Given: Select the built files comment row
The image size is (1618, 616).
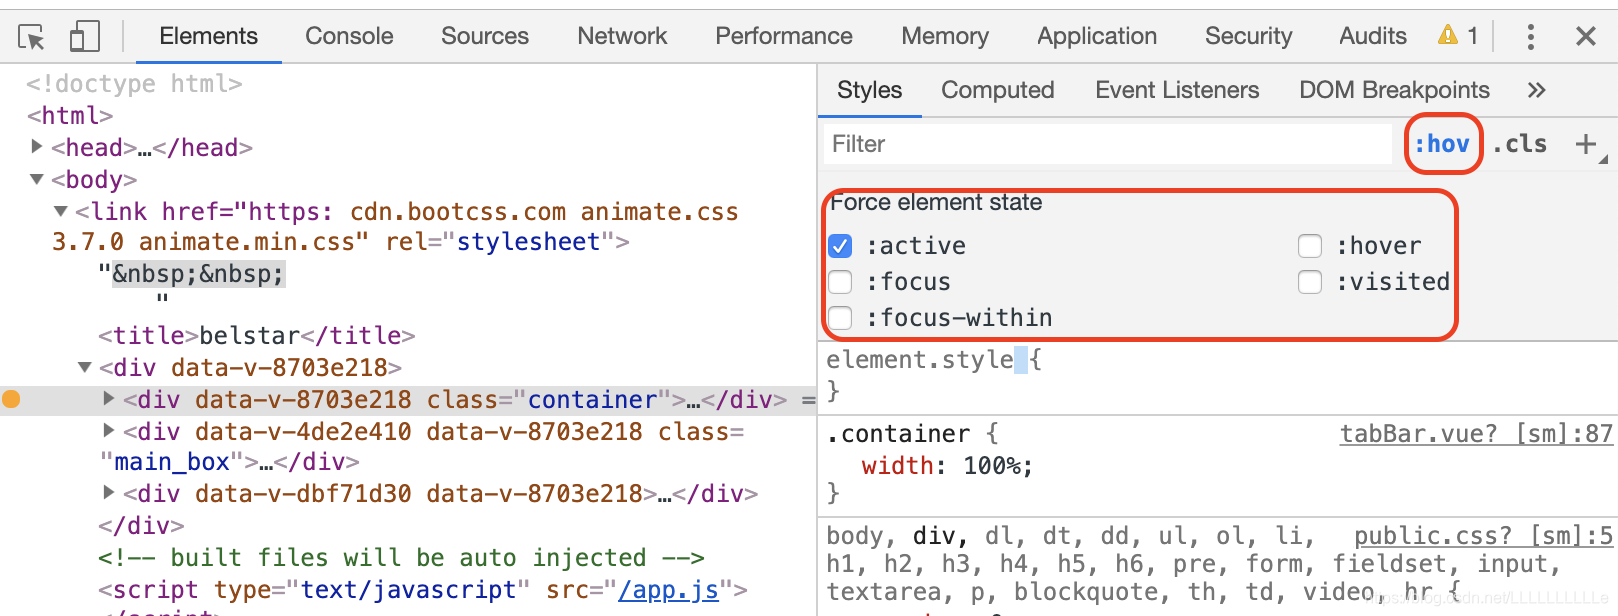Looking at the screenshot, I should (x=401, y=557).
